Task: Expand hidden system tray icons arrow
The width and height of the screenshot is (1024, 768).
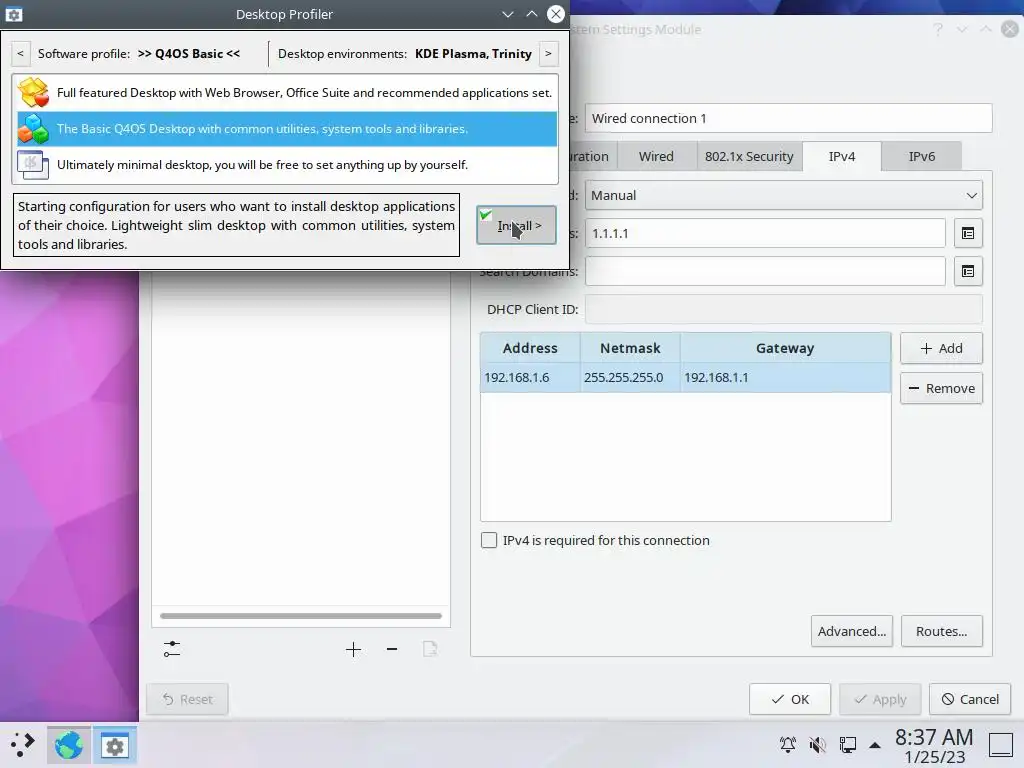Action: [875, 744]
